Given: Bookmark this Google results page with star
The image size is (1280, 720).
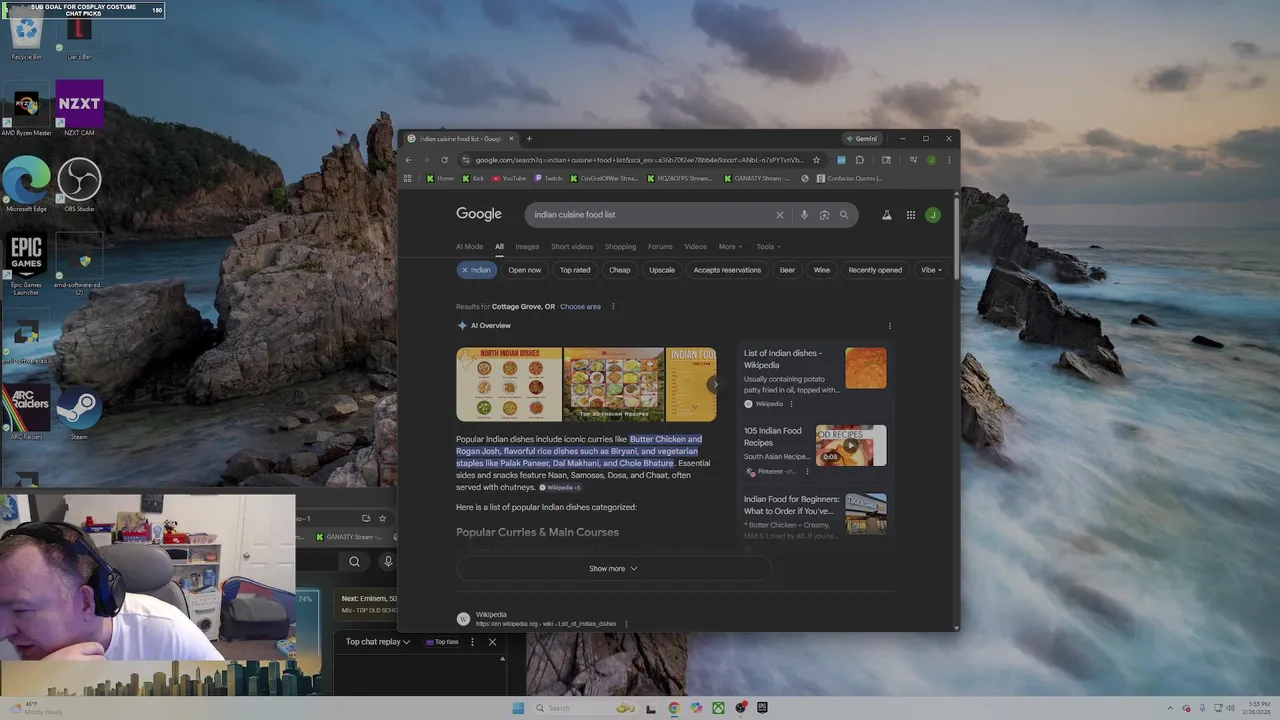Looking at the screenshot, I should [x=816, y=160].
